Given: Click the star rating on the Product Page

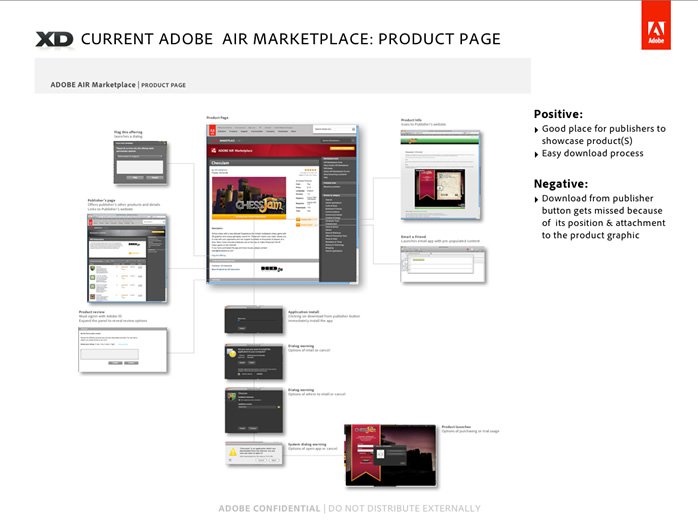Looking at the screenshot, I should [310, 170].
